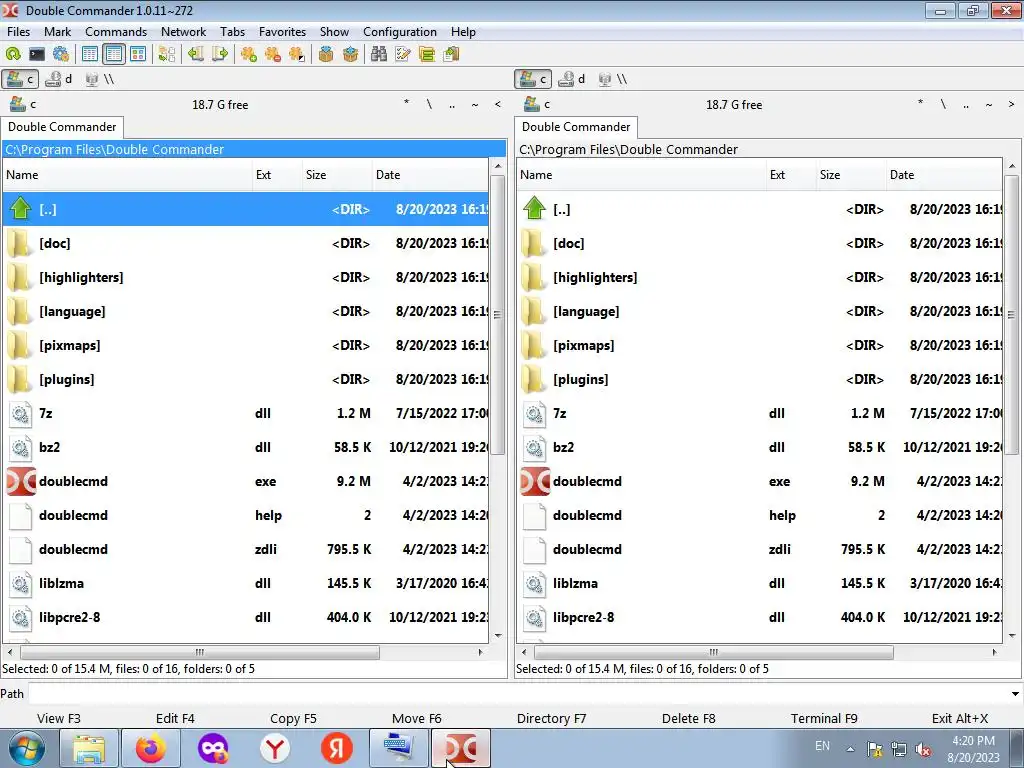Click the Invert selection toolbar icon
The height and width of the screenshot is (768, 1024).
pos(297,54)
